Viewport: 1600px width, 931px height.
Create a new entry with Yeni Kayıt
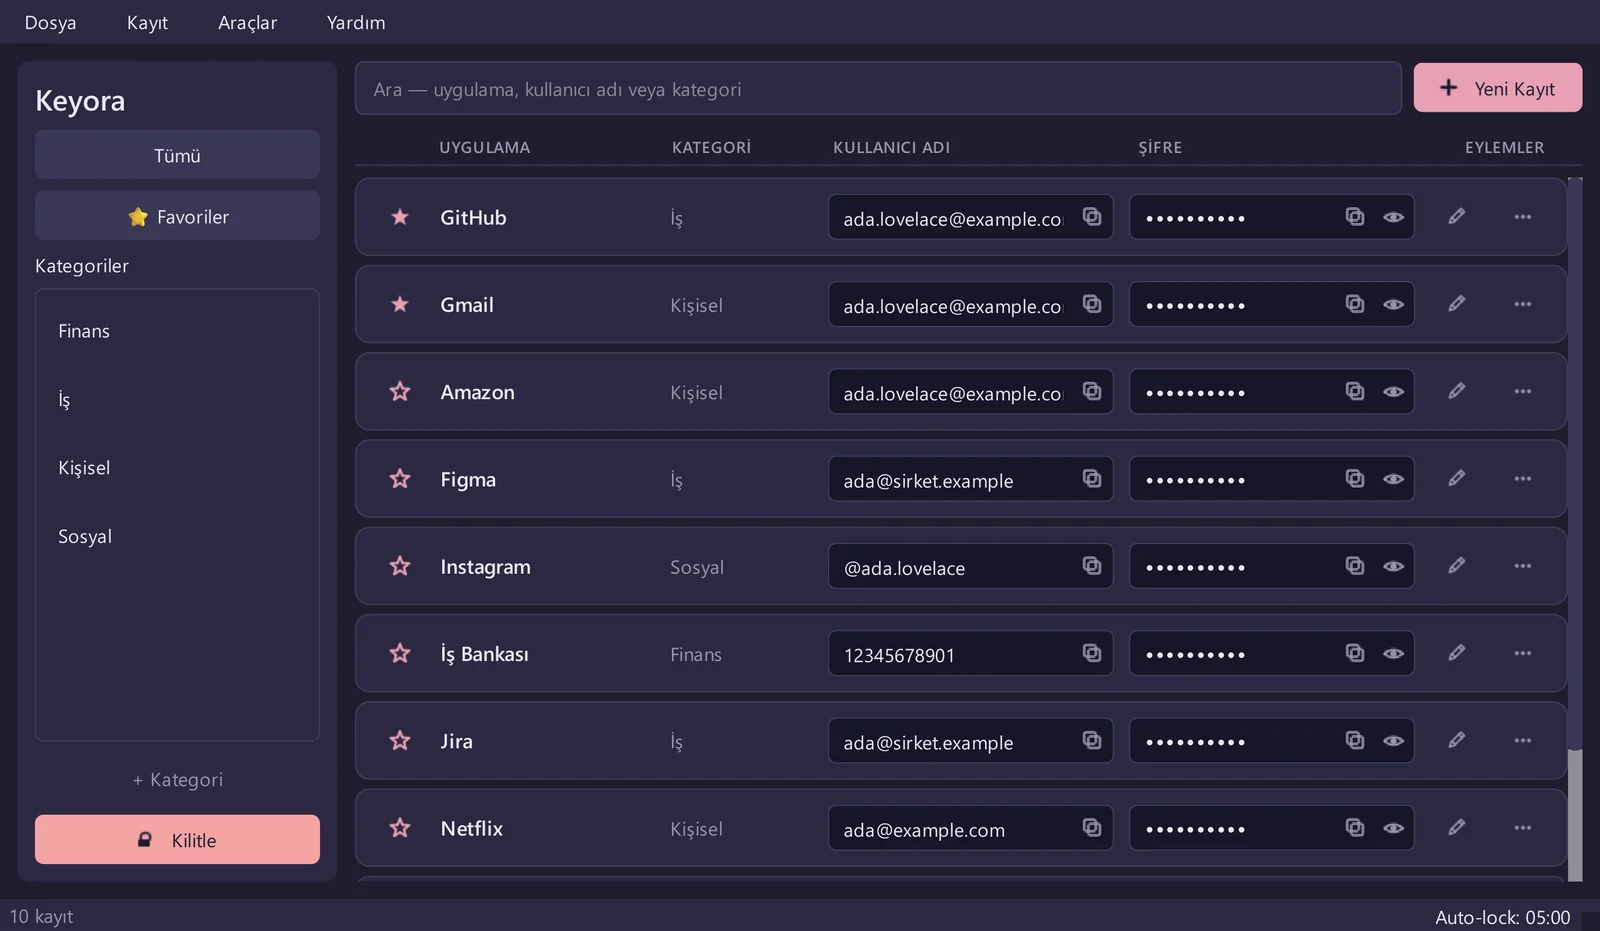click(1497, 88)
